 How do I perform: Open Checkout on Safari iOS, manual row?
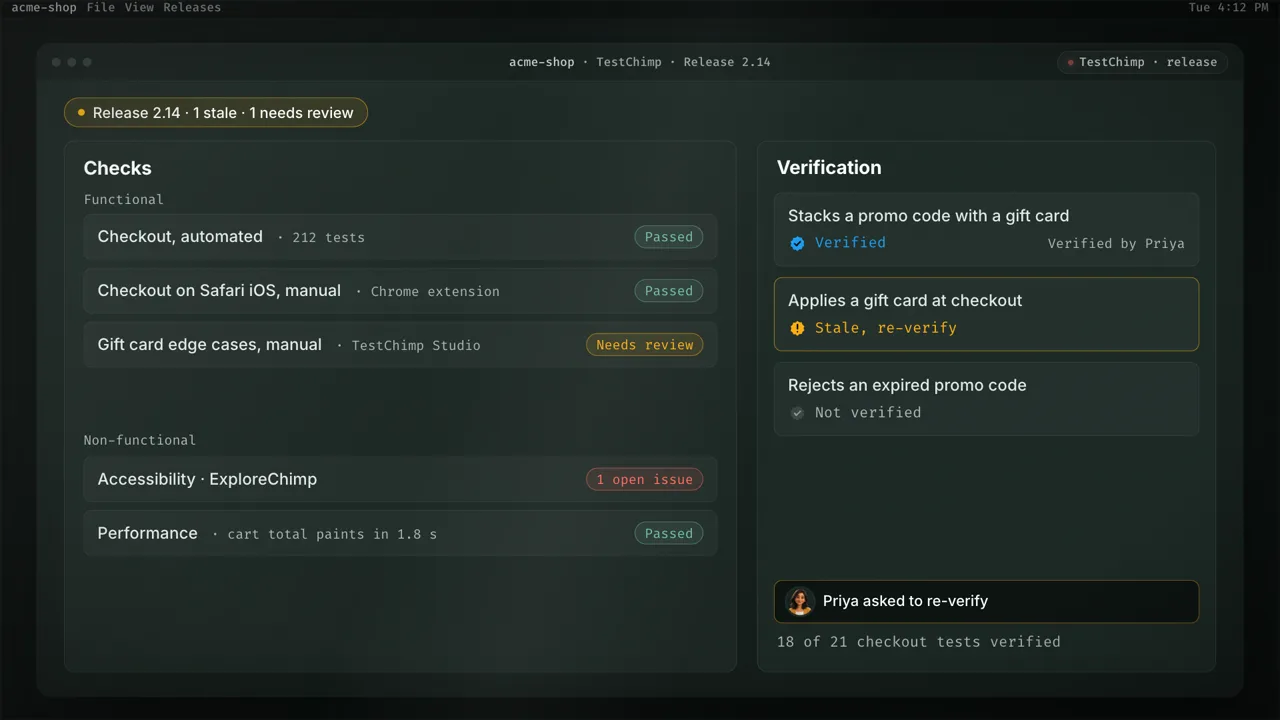click(400, 291)
